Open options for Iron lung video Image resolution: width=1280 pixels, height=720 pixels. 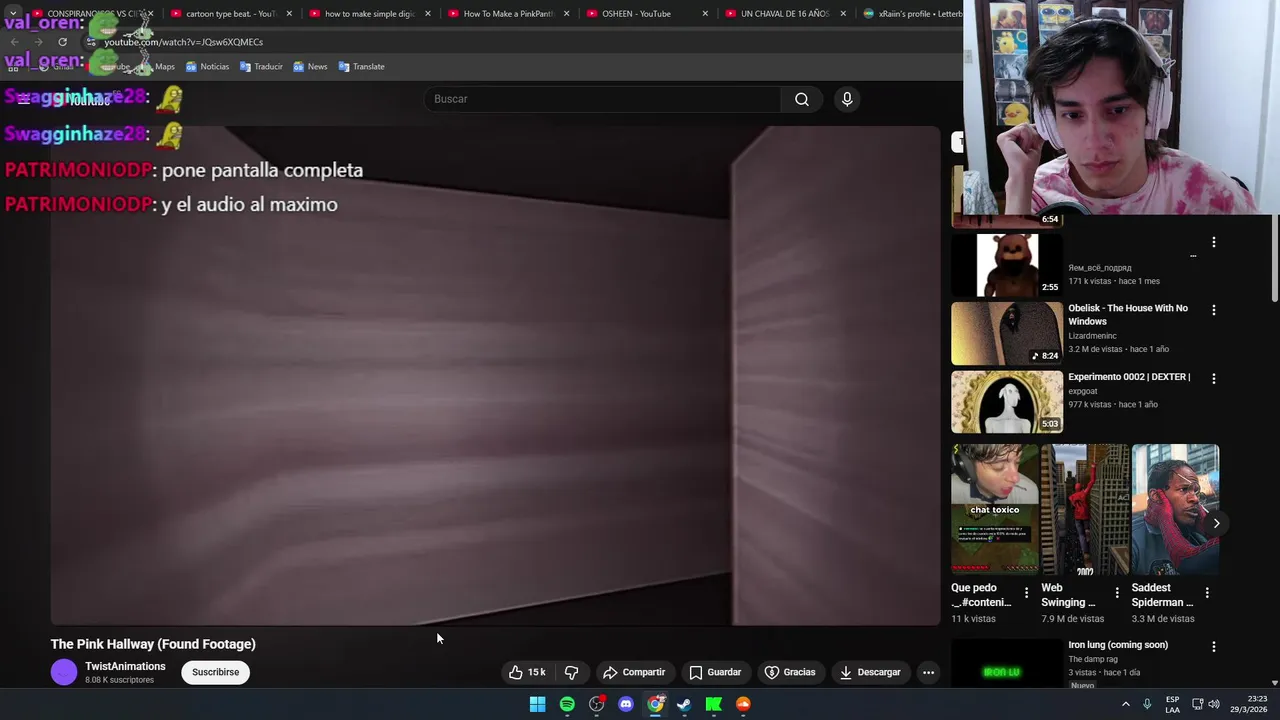point(1214,647)
